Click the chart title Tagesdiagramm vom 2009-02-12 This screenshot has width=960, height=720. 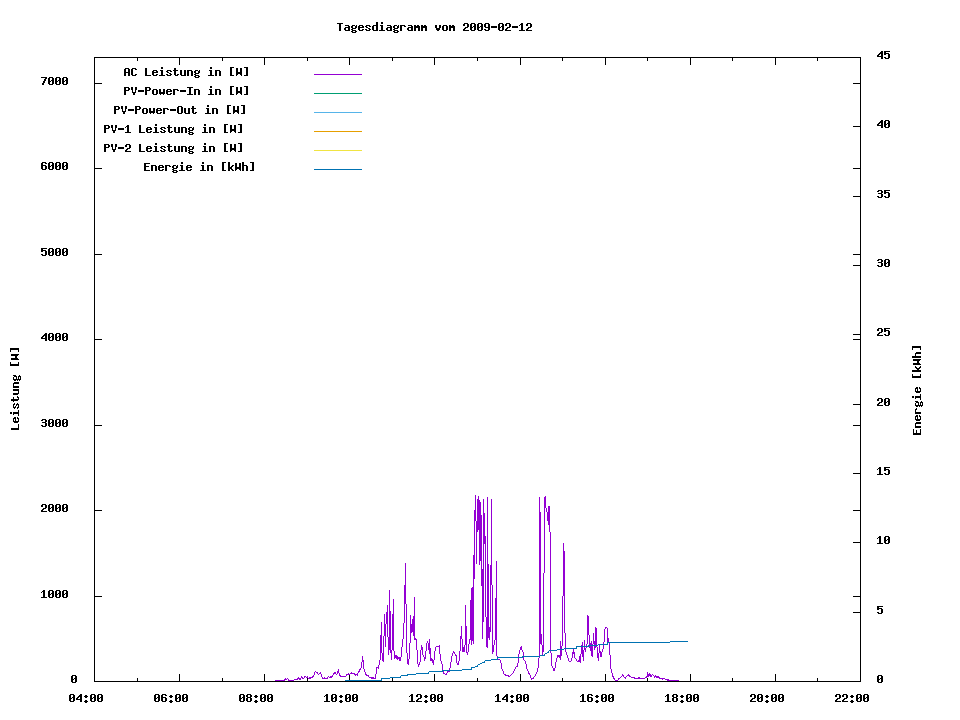coord(434,27)
